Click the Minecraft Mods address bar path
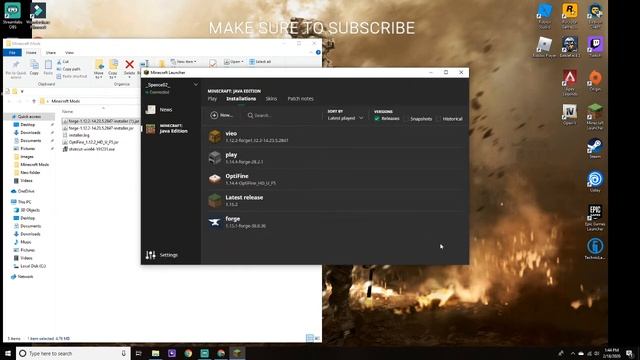 coord(65,101)
